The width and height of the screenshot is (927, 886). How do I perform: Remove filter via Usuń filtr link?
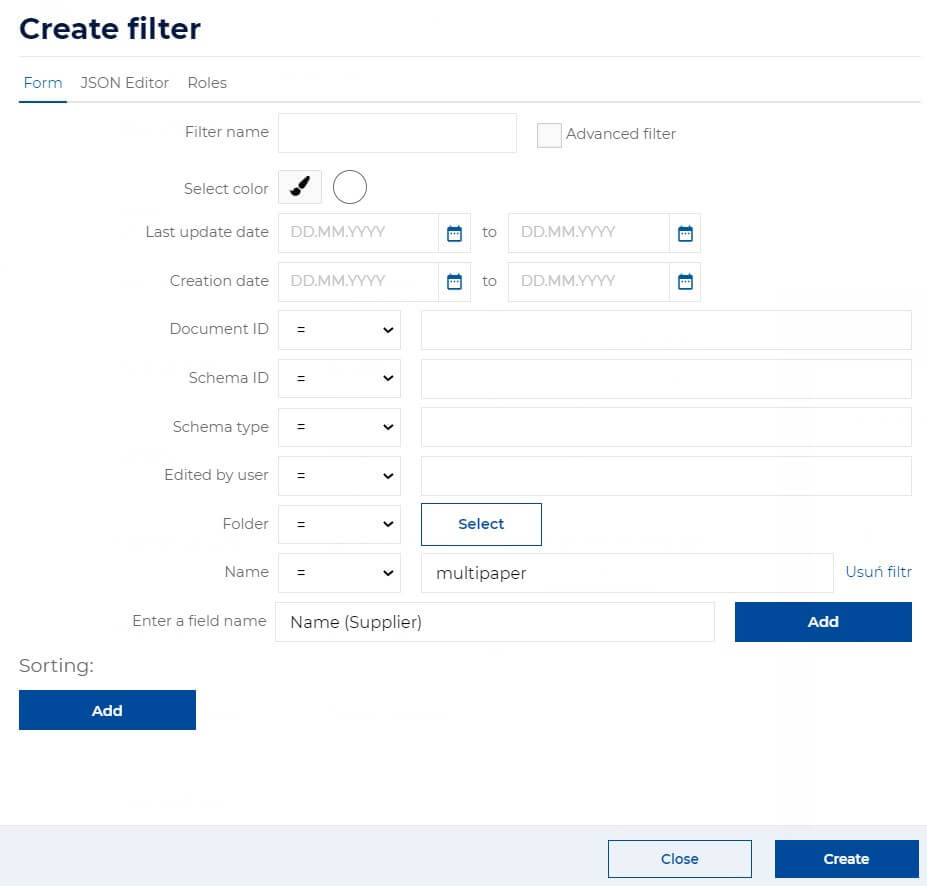point(878,572)
